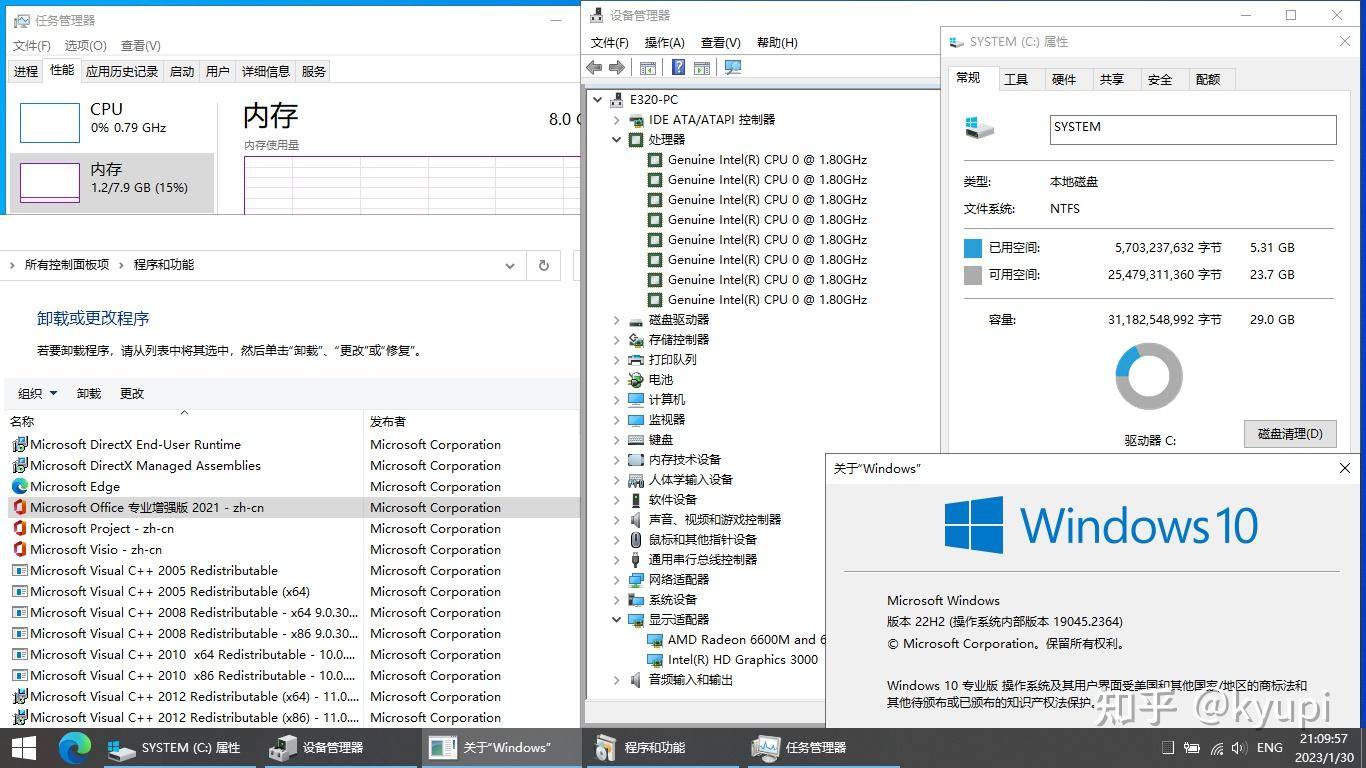Image resolution: width=1366 pixels, height=768 pixels.
Task: Click the 键盘 keyboard category icon
Action: tap(636, 439)
